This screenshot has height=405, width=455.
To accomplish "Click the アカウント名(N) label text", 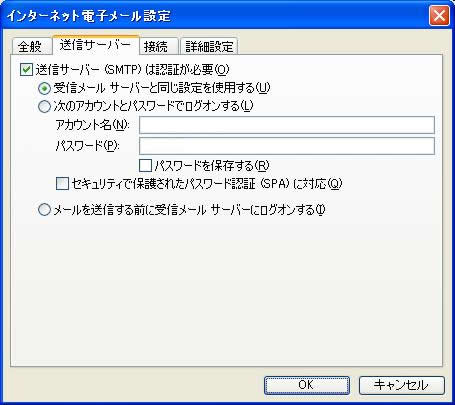I will [92, 125].
